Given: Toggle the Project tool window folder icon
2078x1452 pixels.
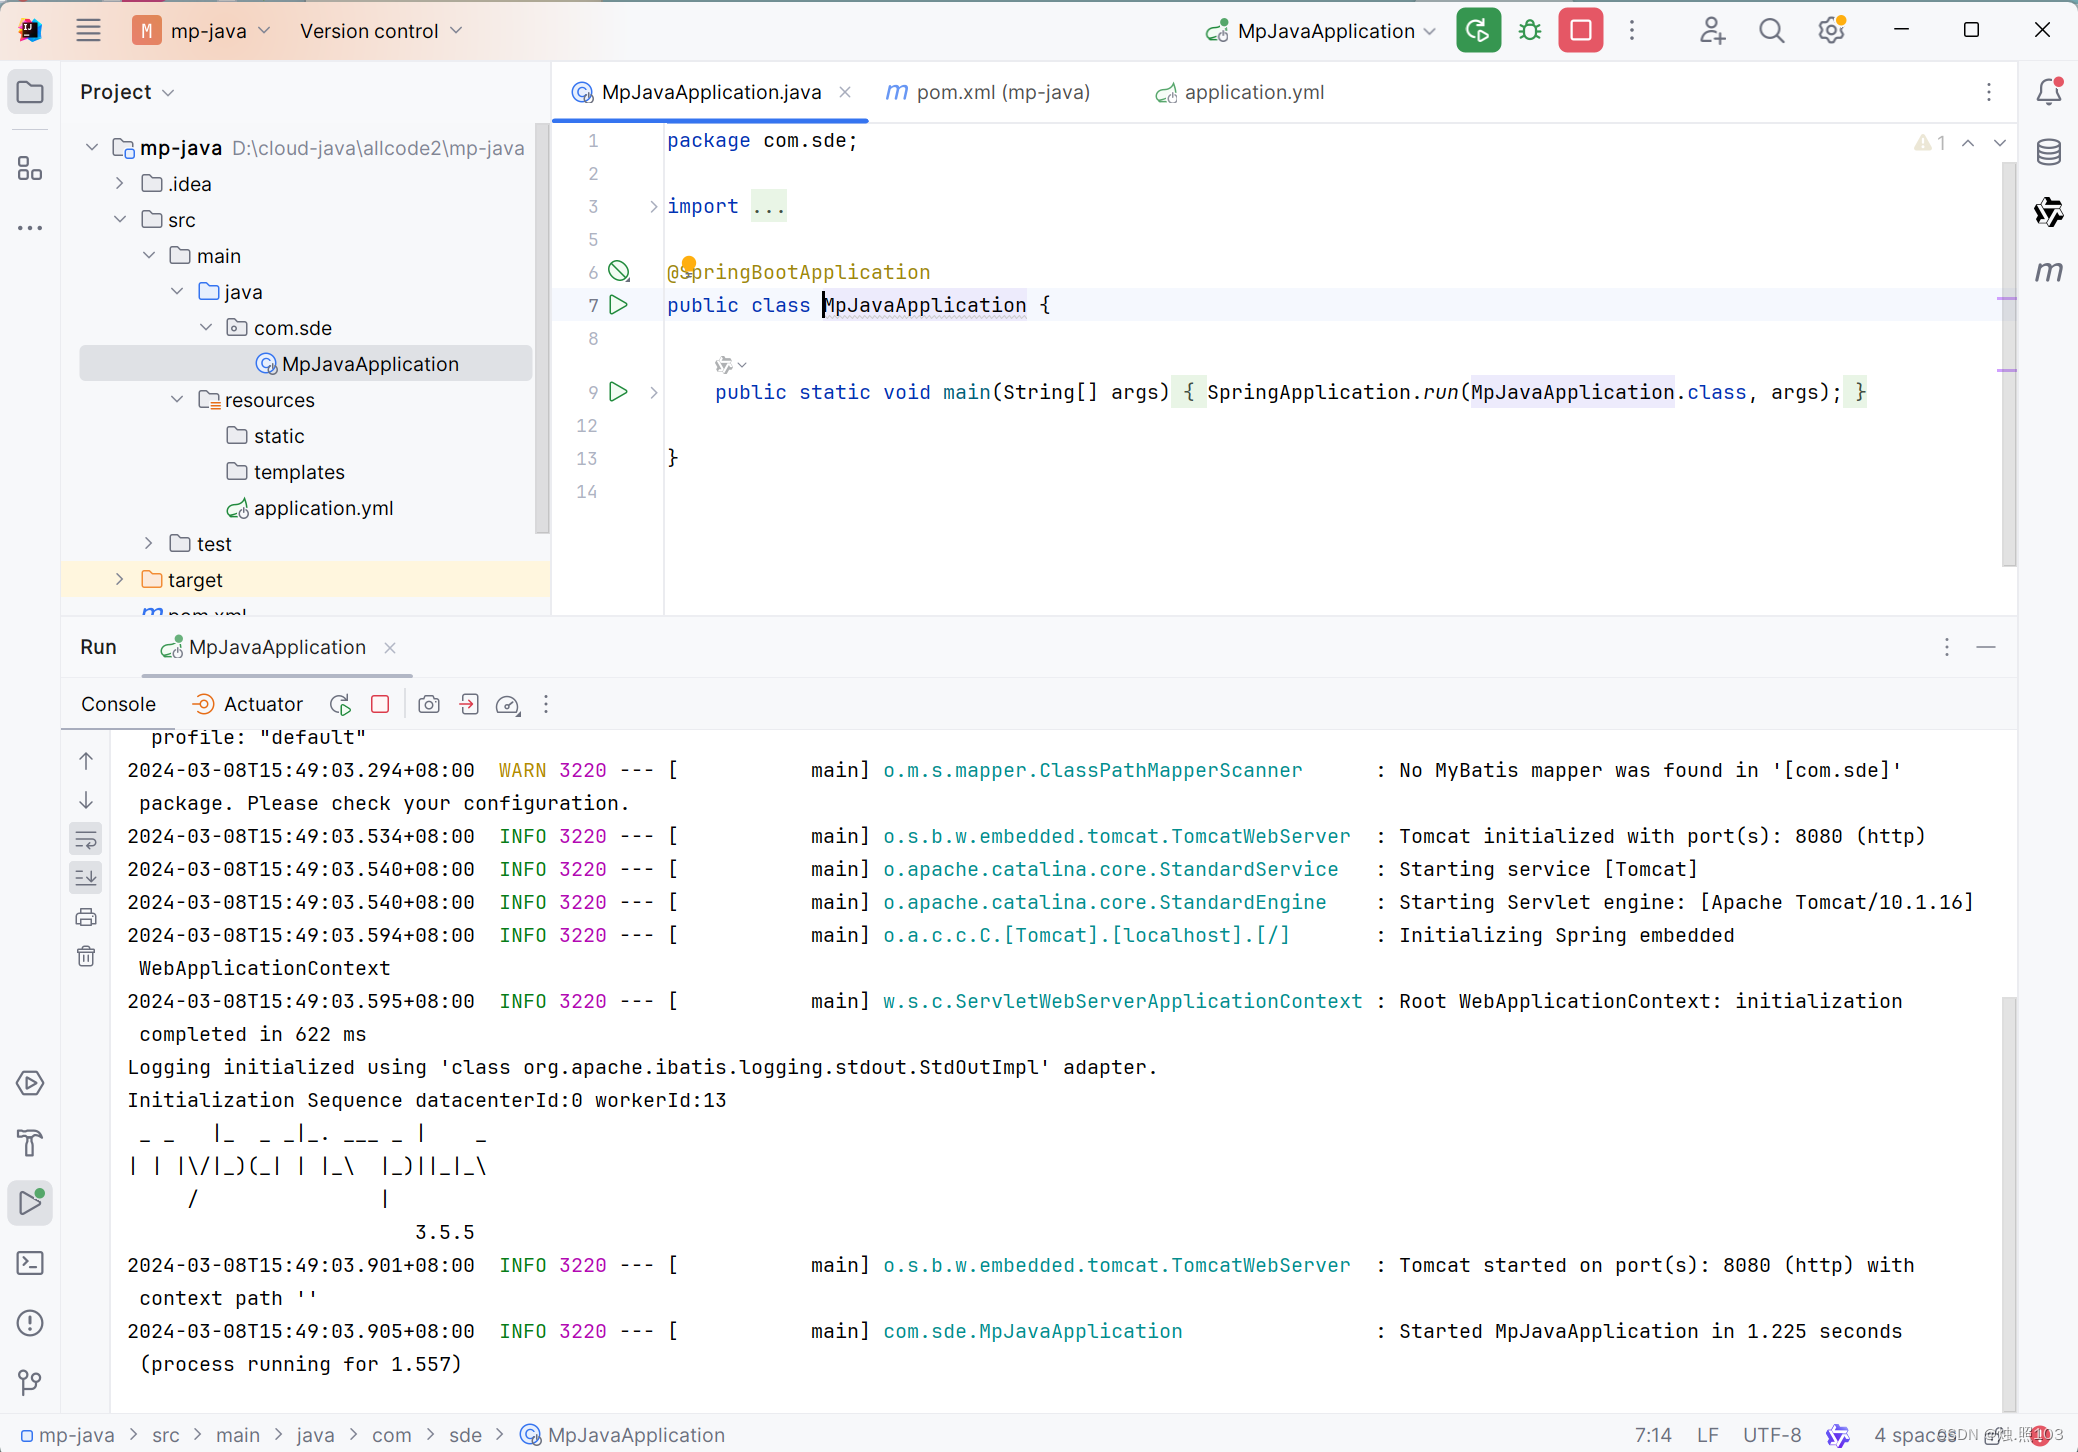Looking at the screenshot, I should (x=30, y=92).
